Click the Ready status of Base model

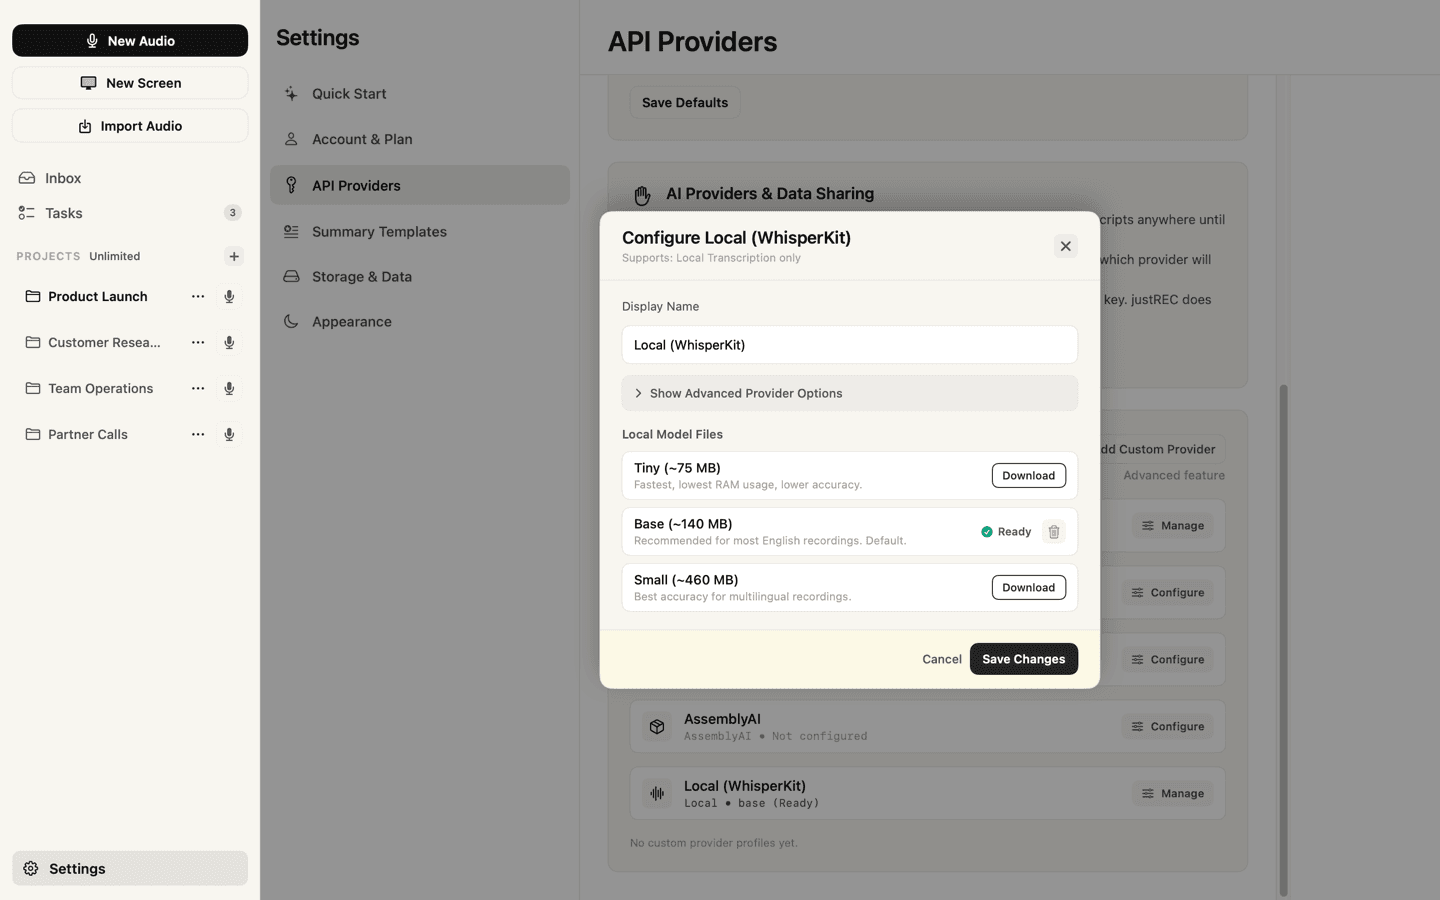[x=1006, y=532]
